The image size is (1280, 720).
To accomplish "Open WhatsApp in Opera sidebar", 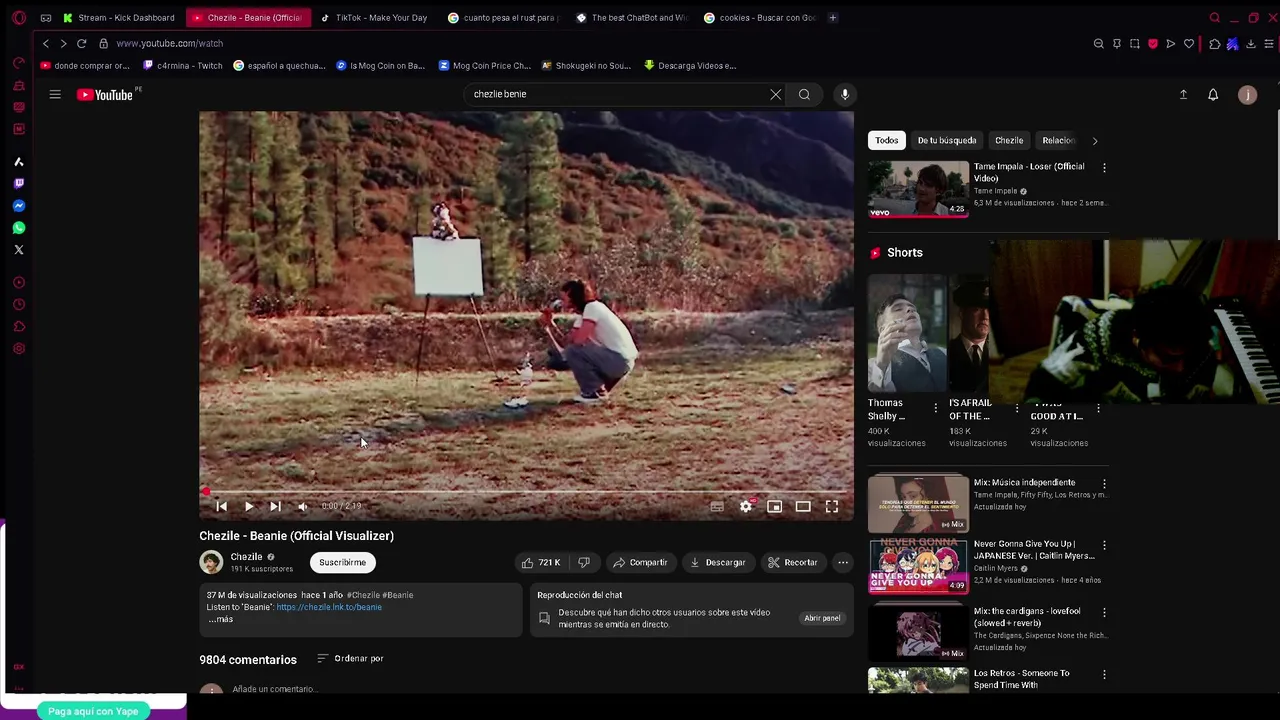I will (x=19, y=228).
